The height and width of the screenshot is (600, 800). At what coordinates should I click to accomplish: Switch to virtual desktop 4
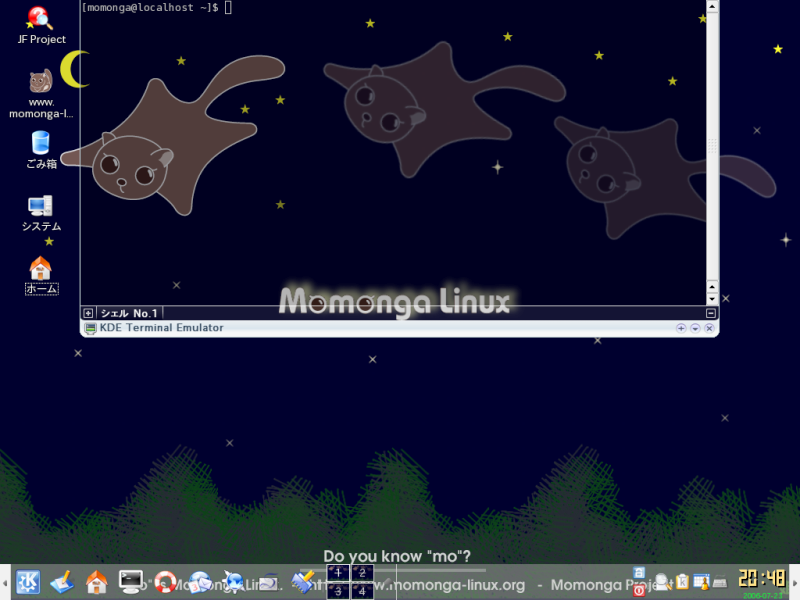pyautogui.click(x=362, y=591)
